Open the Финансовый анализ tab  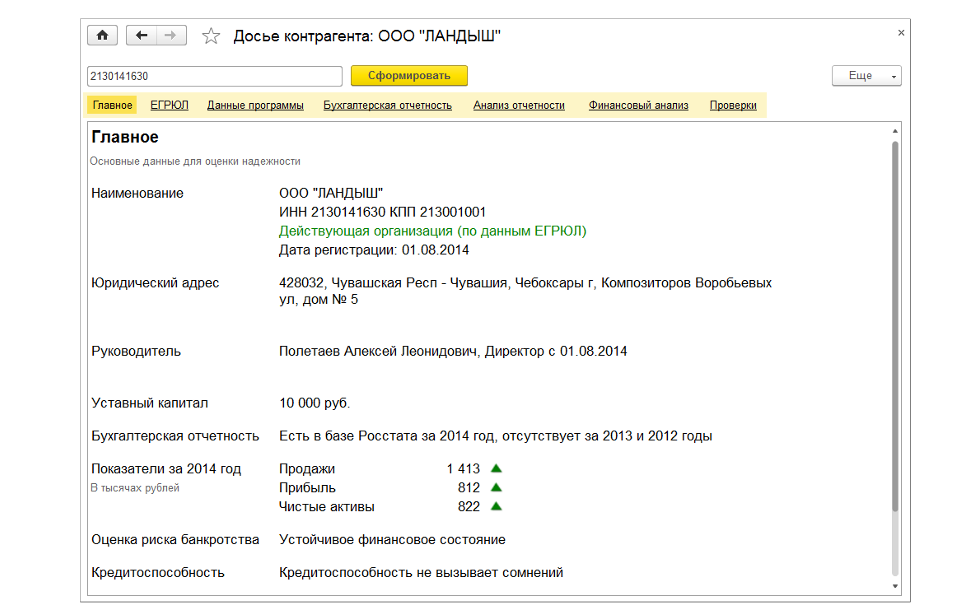[638, 105]
